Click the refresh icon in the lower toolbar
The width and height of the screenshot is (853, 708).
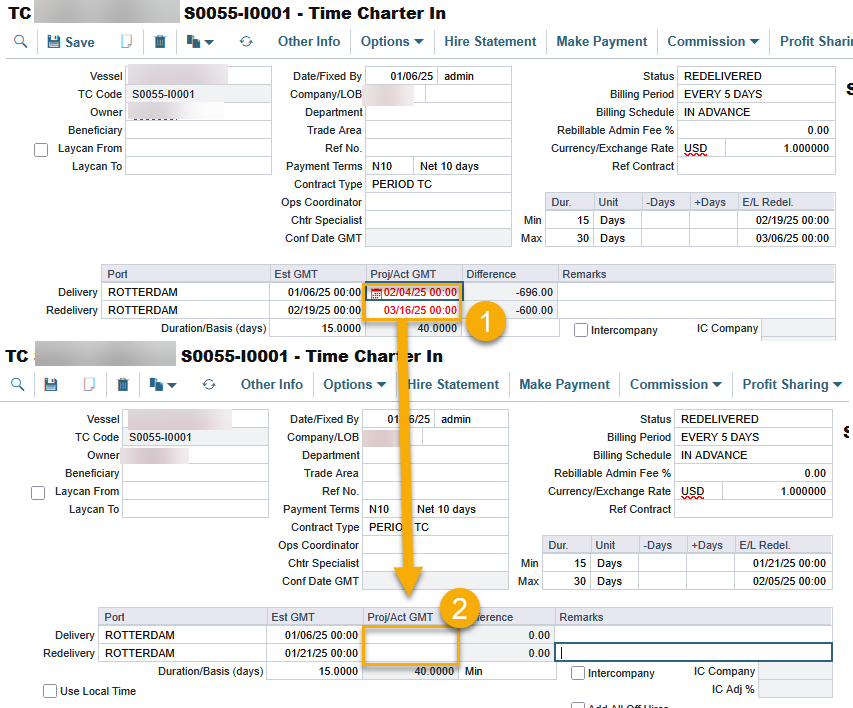tap(209, 385)
